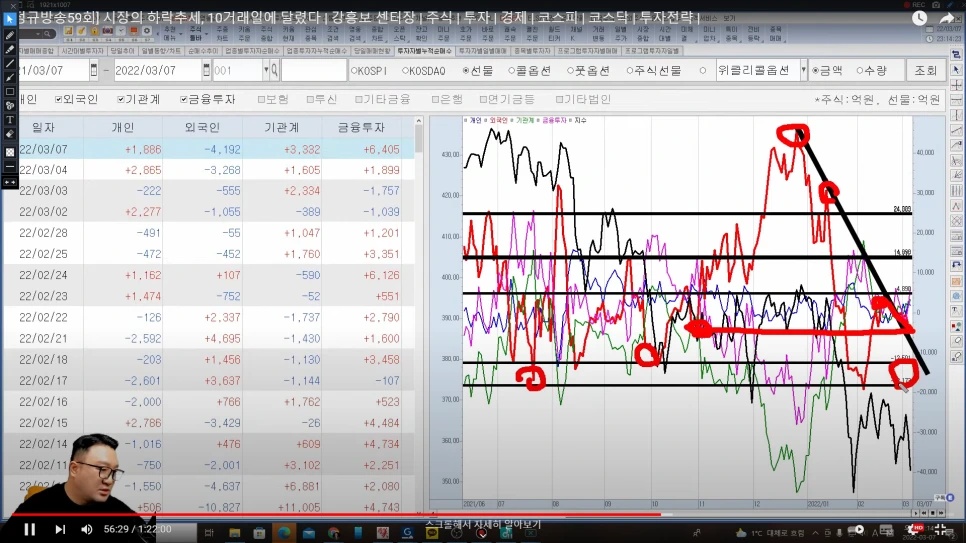Viewport: 966px width, 543px height.
Task: Pause the video playback
Action: [x=29, y=529]
